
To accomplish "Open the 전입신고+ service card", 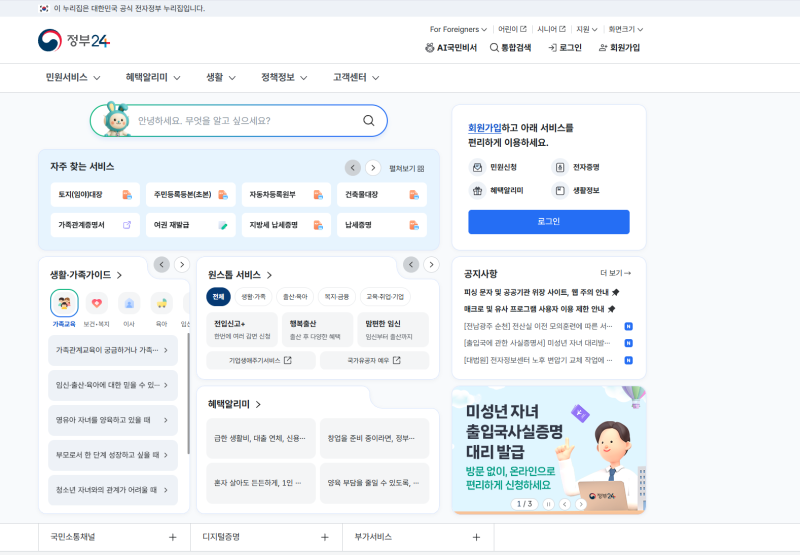I will click(x=242, y=330).
